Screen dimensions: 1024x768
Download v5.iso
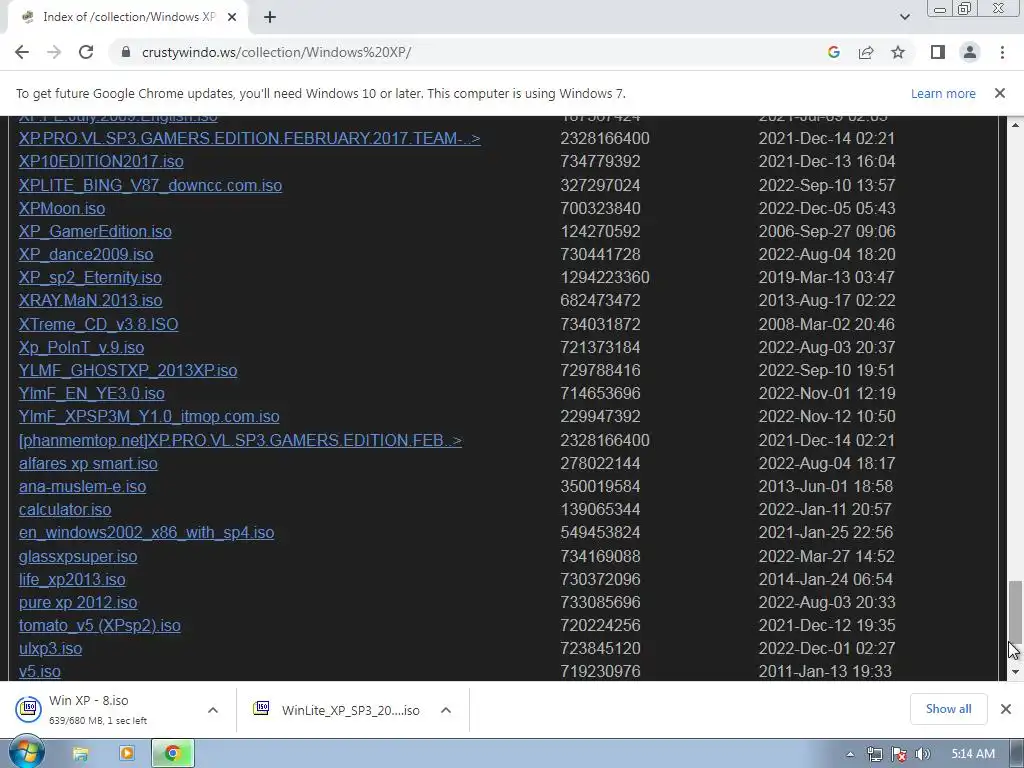39,671
